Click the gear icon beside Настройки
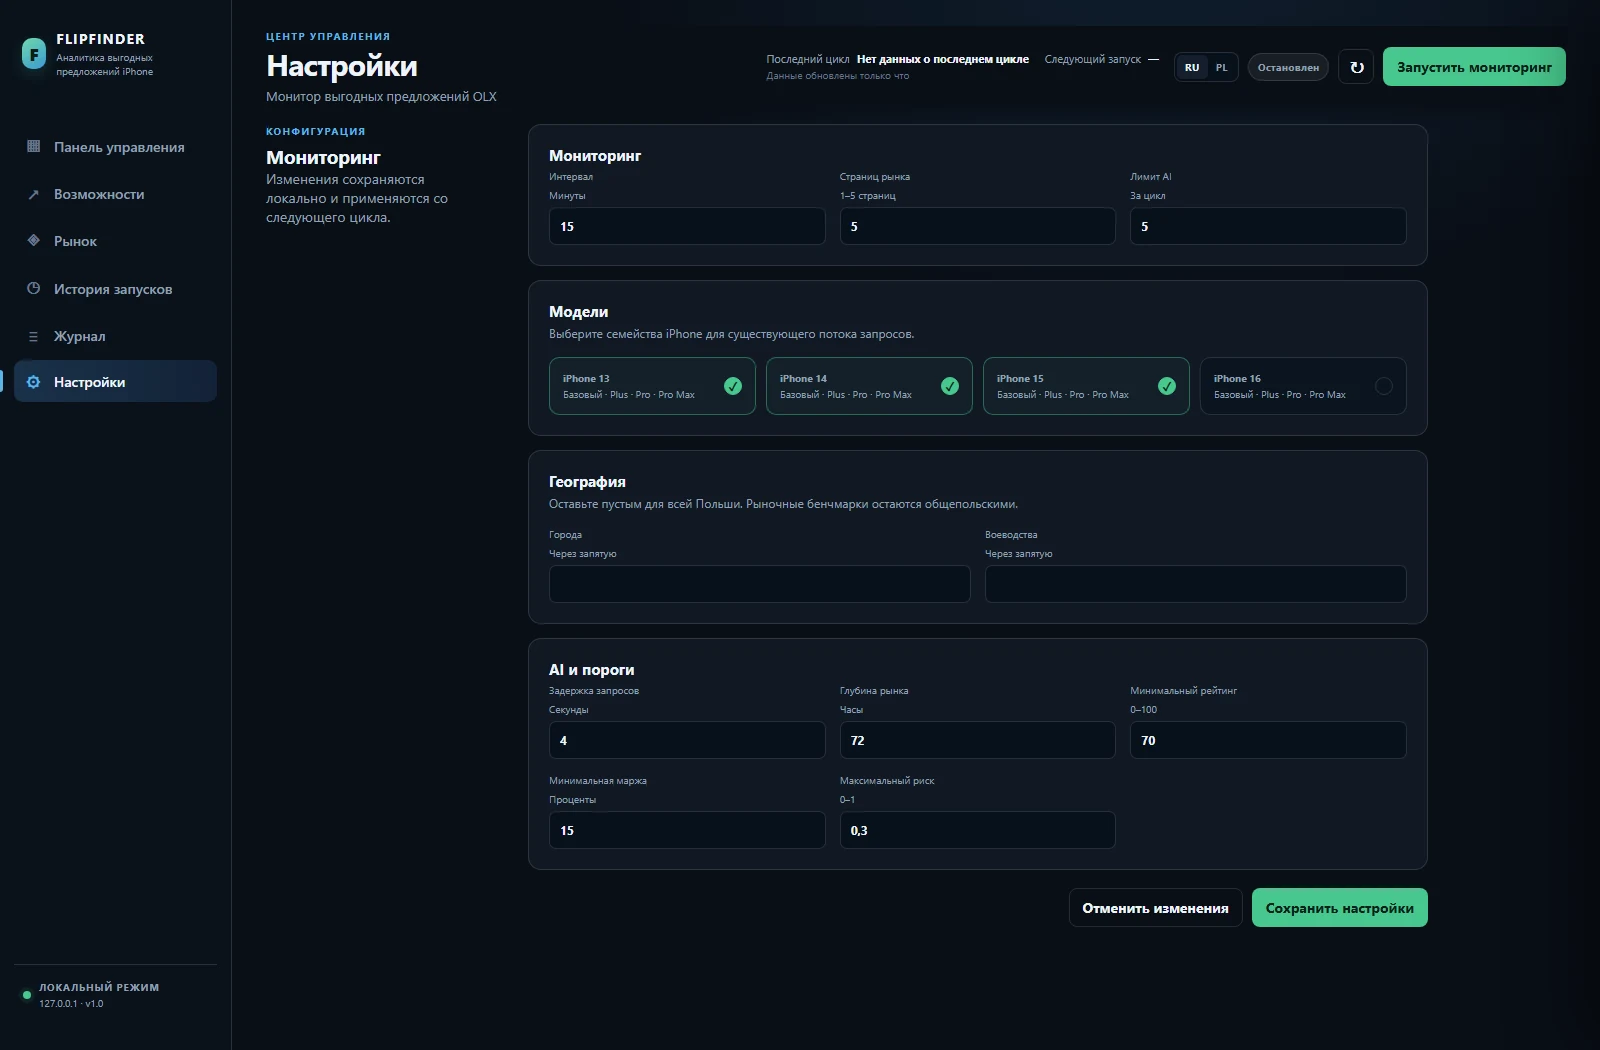 pos(34,382)
